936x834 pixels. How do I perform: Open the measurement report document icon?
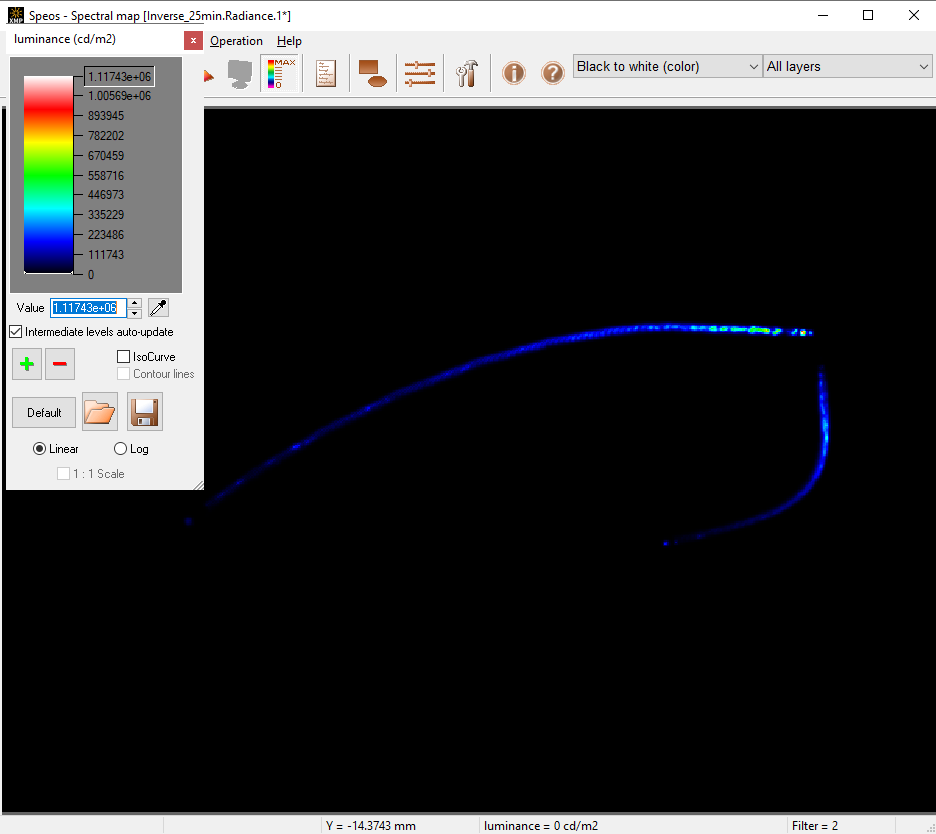point(325,72)
